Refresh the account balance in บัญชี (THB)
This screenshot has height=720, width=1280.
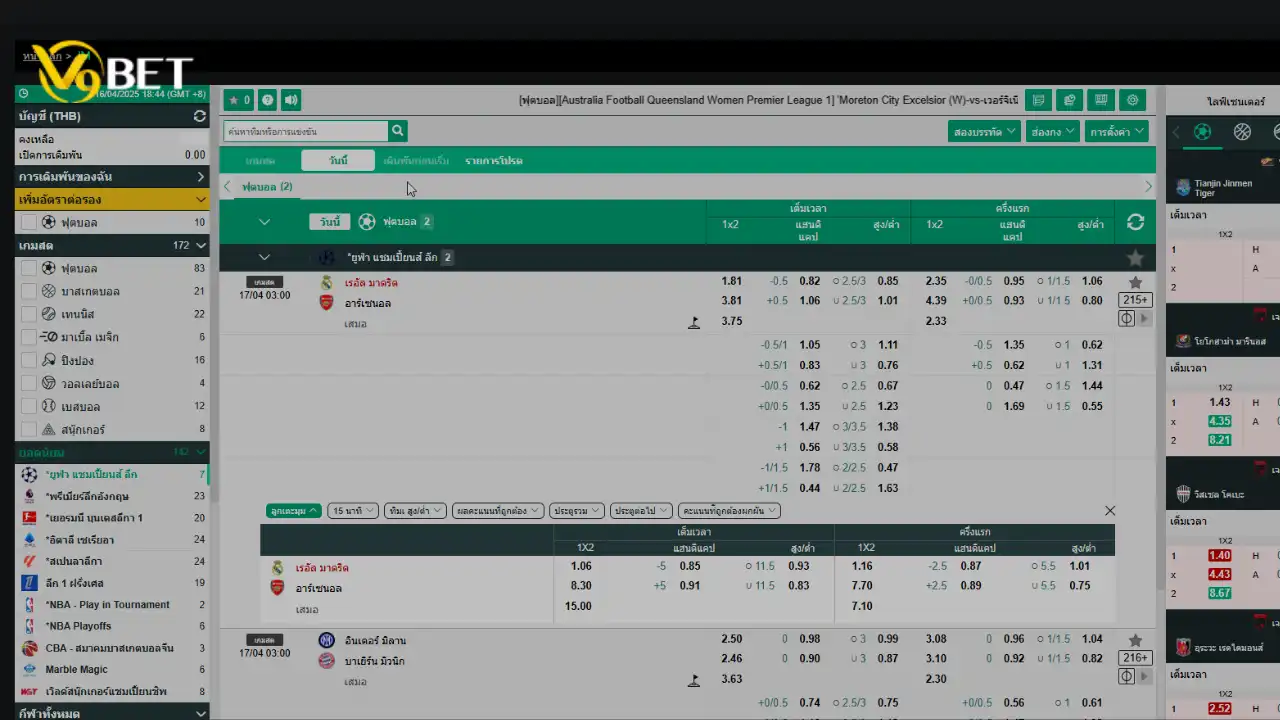click(200, 116)
